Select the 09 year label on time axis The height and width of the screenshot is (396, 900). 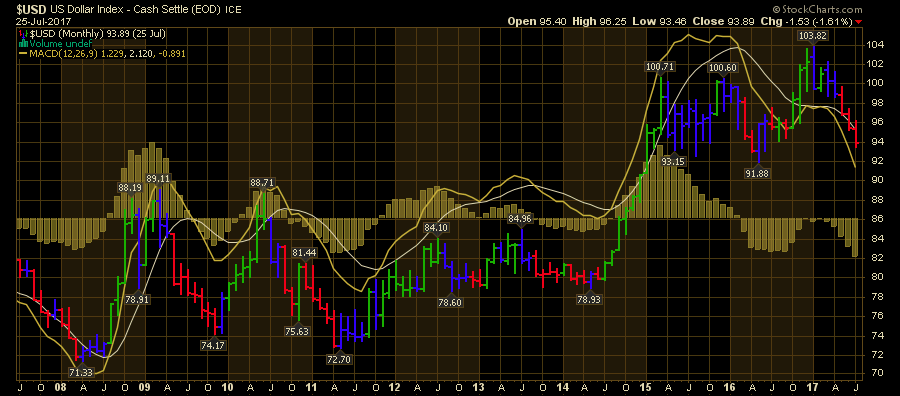pos(146,388)
